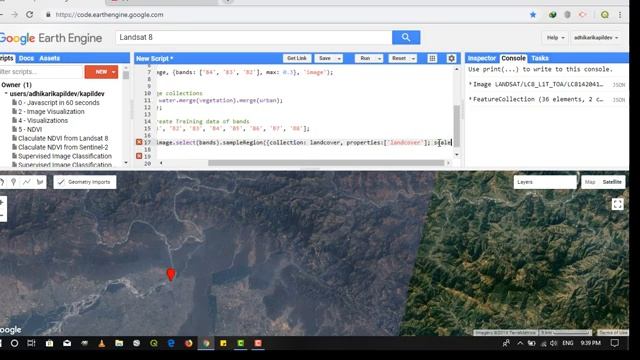Click the code editor horizontal scrollbar
640x360 pixels.
click(326, 163)
